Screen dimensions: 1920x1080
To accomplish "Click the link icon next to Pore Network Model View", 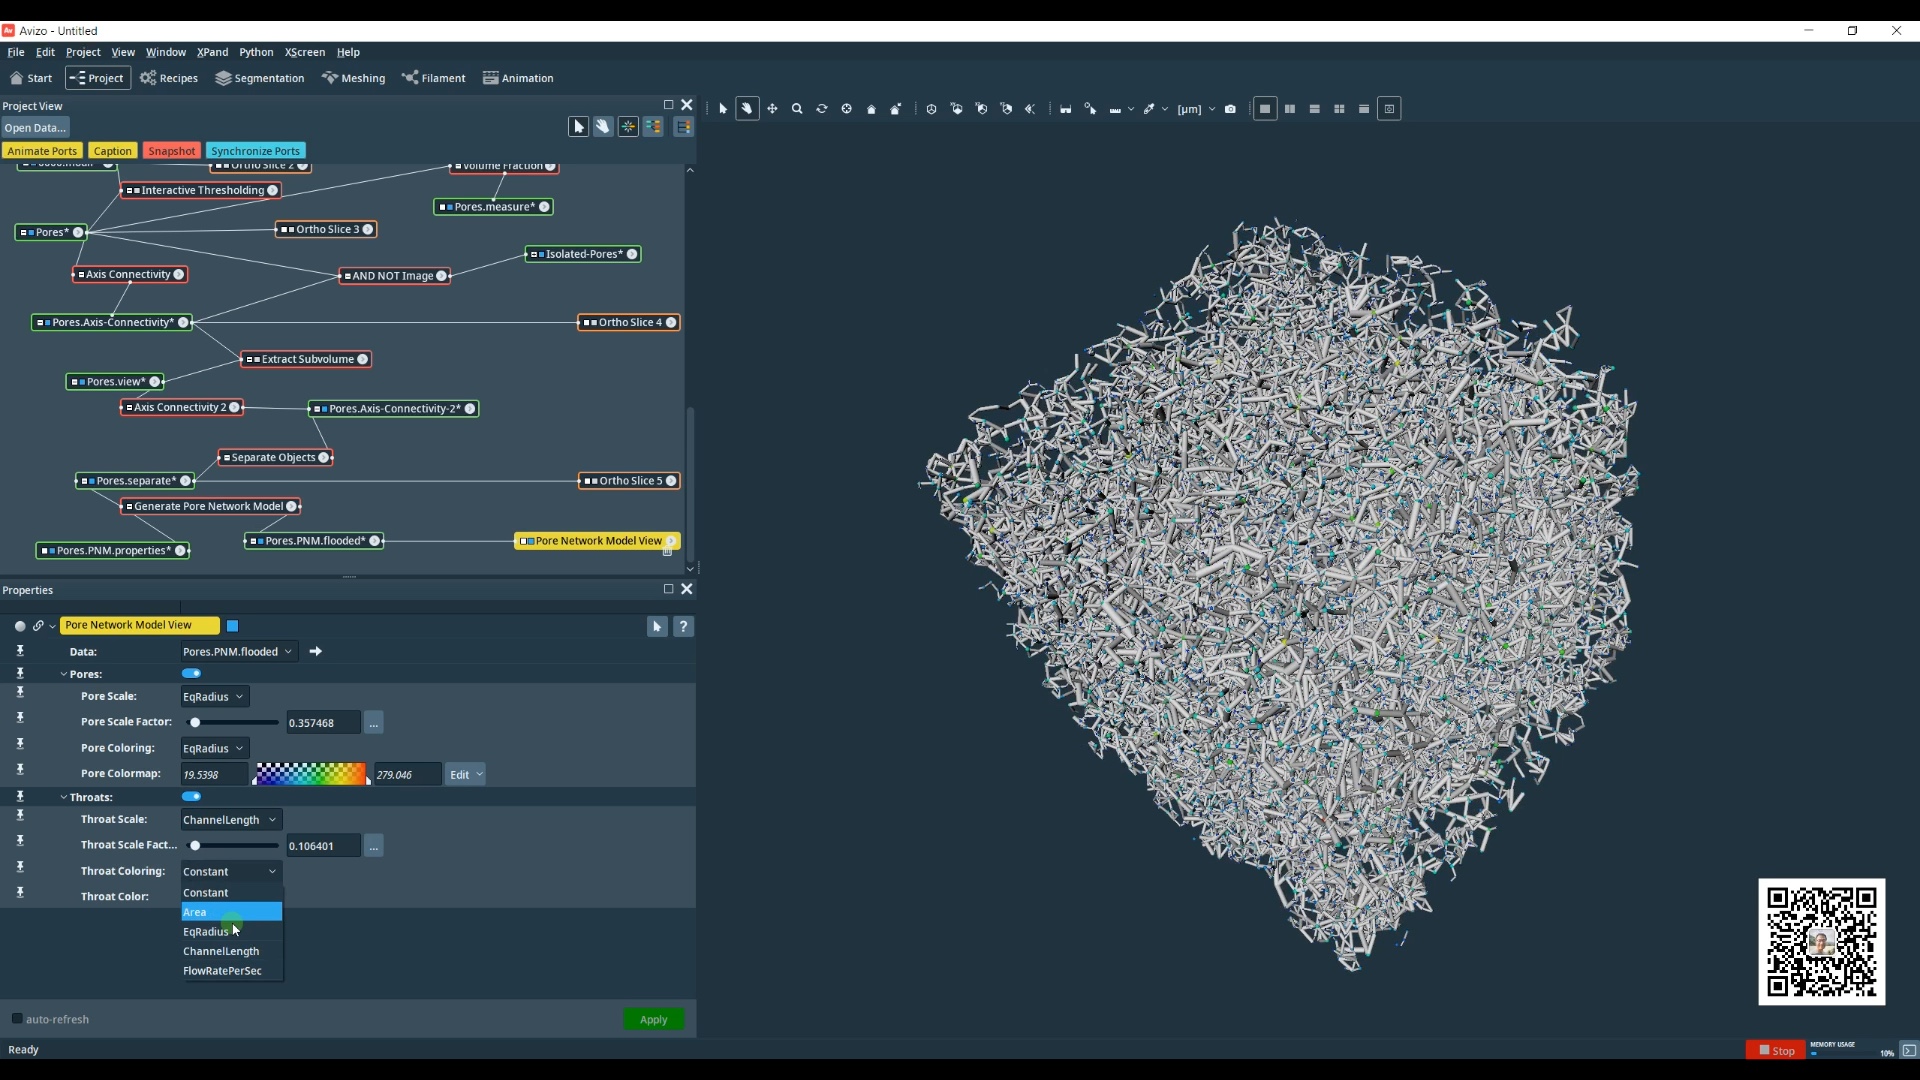I will (38, 626).
